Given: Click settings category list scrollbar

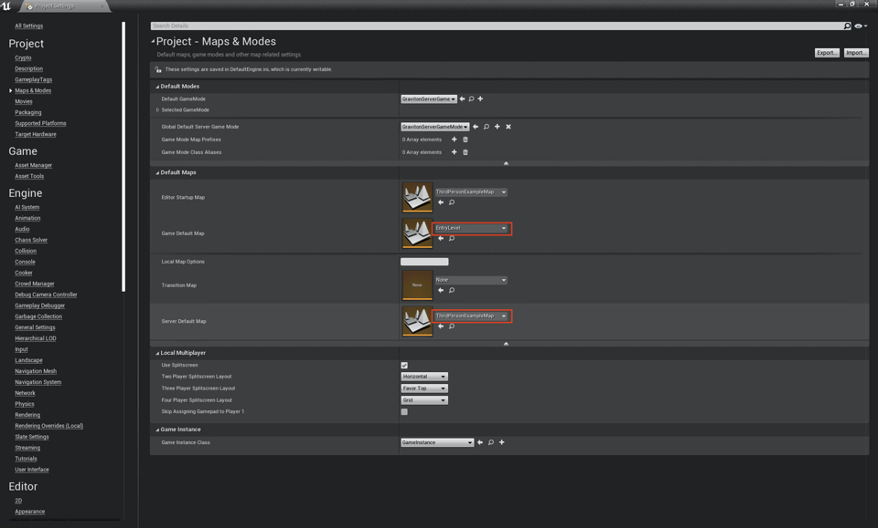Looking at the screenshot, I should click(123, 157).
